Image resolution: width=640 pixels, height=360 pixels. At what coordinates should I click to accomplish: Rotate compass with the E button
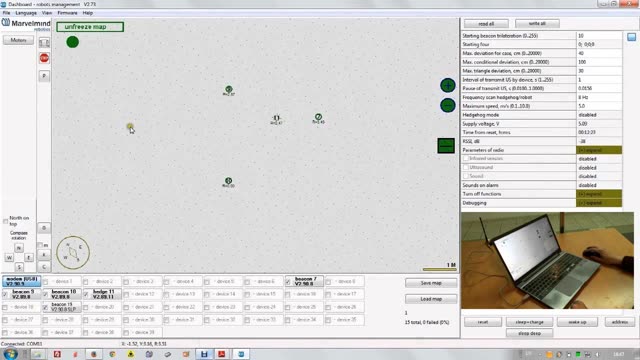tap(29, 258)
